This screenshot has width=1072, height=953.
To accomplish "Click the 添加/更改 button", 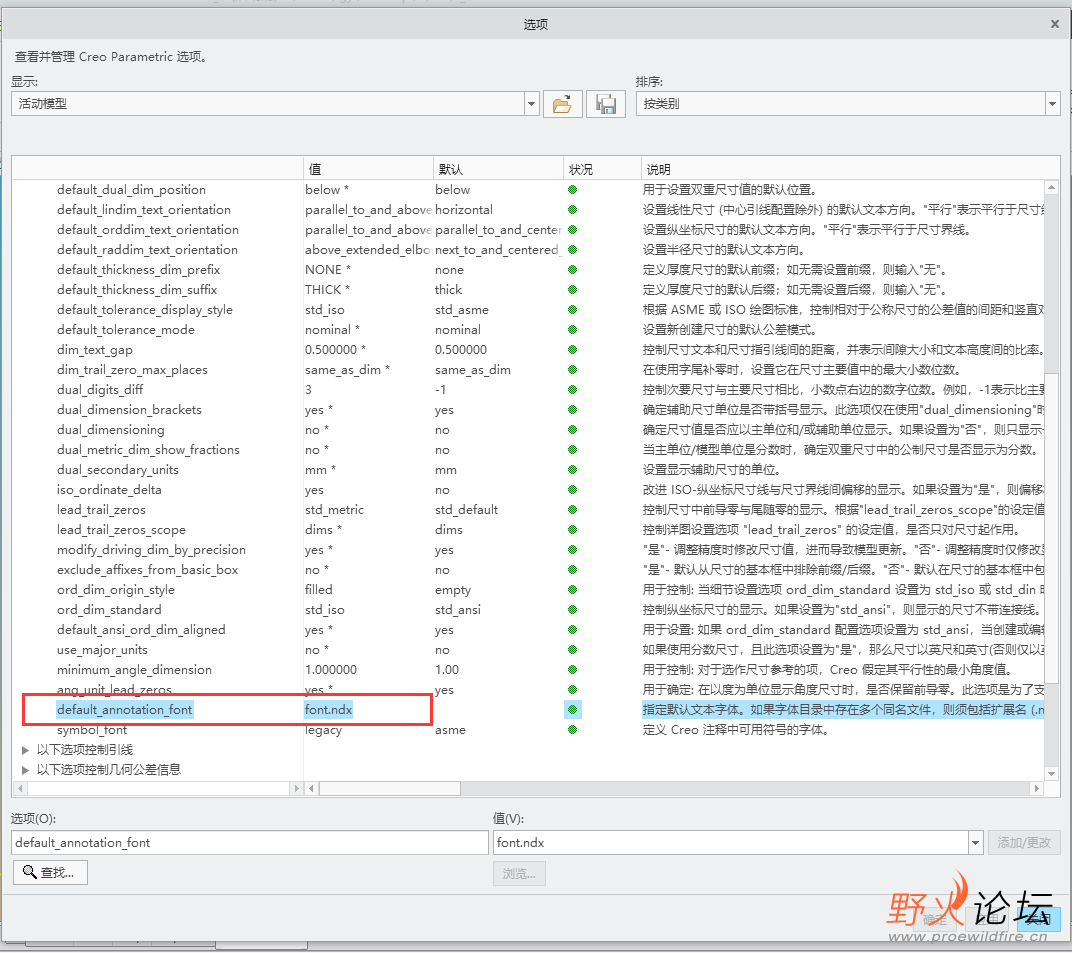I will (x=1023, y=843).
